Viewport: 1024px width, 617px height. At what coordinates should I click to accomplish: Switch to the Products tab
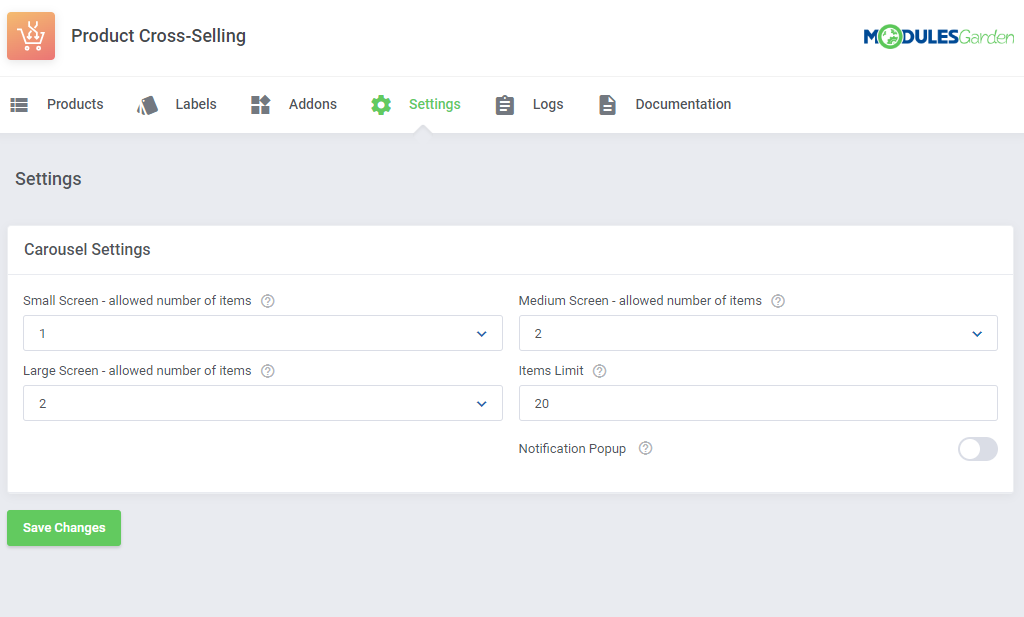75,104
